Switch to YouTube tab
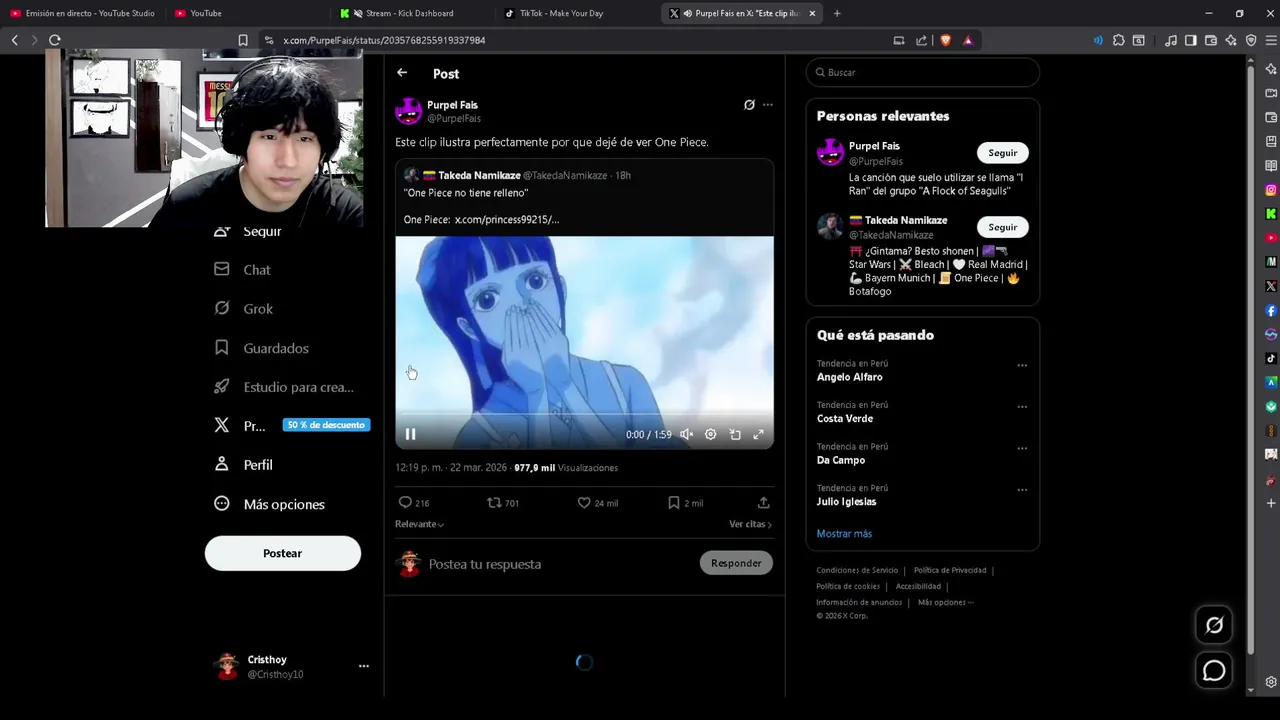The image size is (1280, 720). pyautogui.click(x=245, y=13)
